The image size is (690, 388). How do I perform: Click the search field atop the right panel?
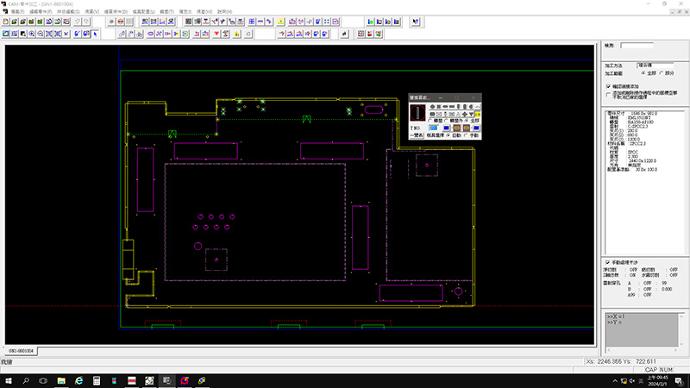pos(637,45)
